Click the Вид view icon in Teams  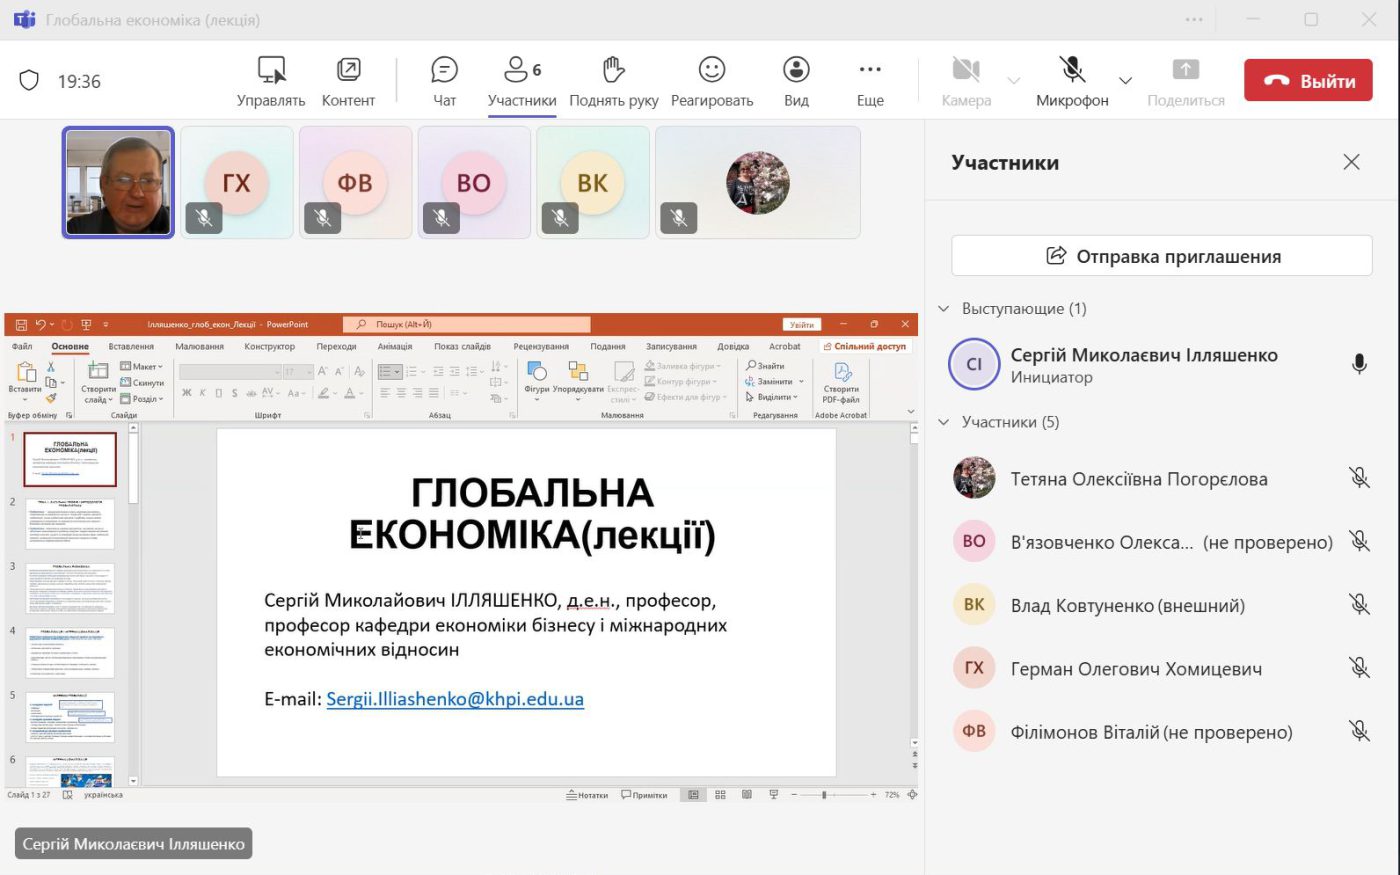click(795, 80)
